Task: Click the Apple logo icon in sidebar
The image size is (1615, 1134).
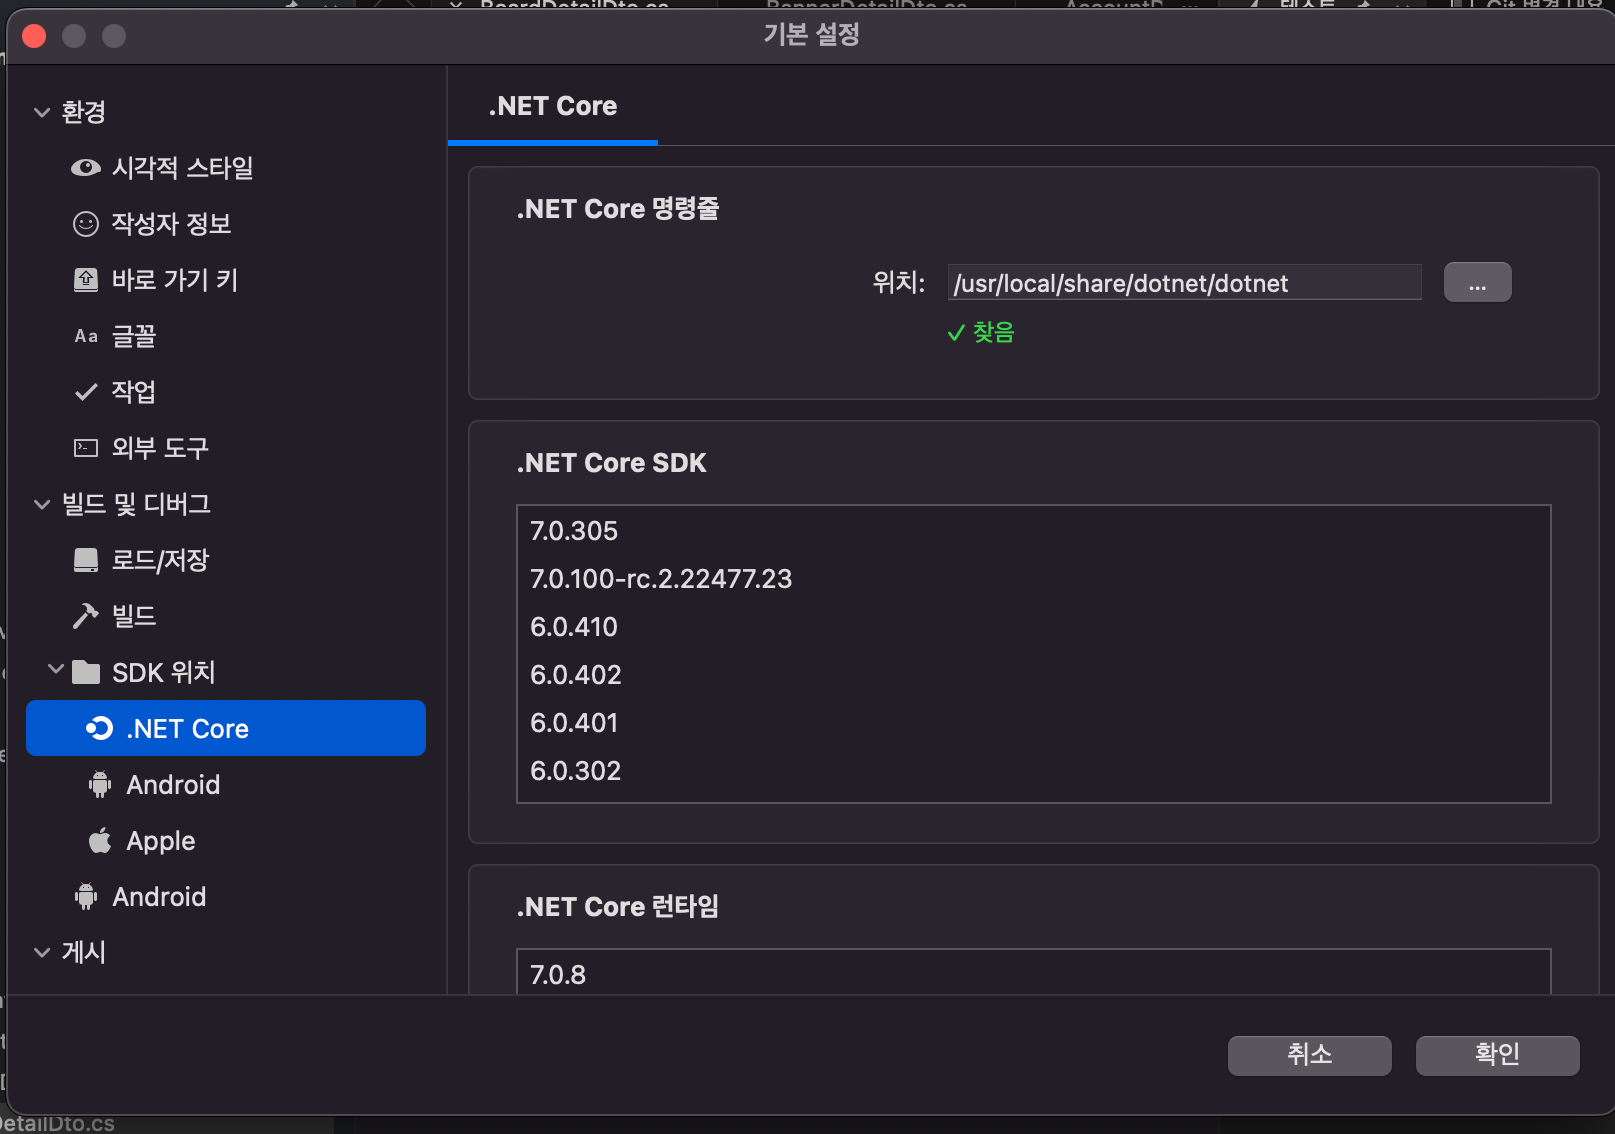Action: (x=100, y=841)
